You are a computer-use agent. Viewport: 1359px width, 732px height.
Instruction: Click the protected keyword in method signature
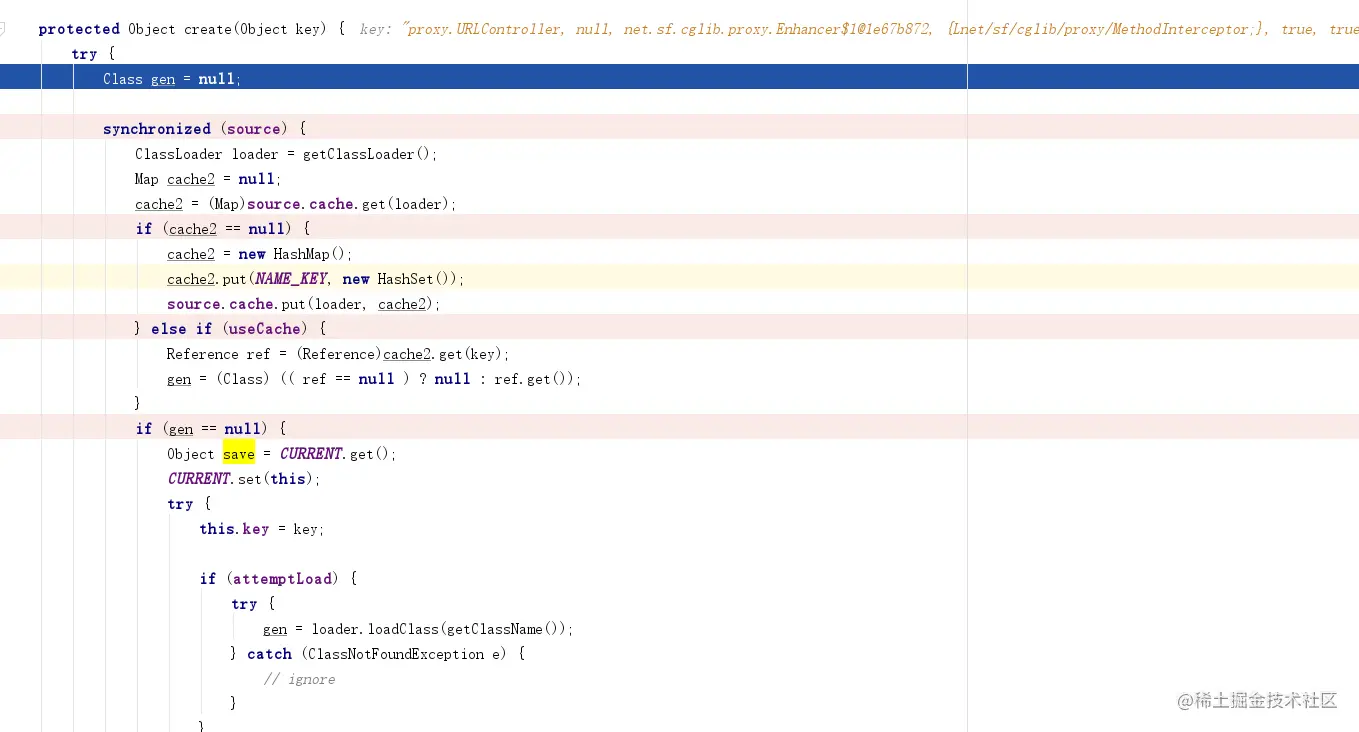pyautogui.click(x=79, y=29)
